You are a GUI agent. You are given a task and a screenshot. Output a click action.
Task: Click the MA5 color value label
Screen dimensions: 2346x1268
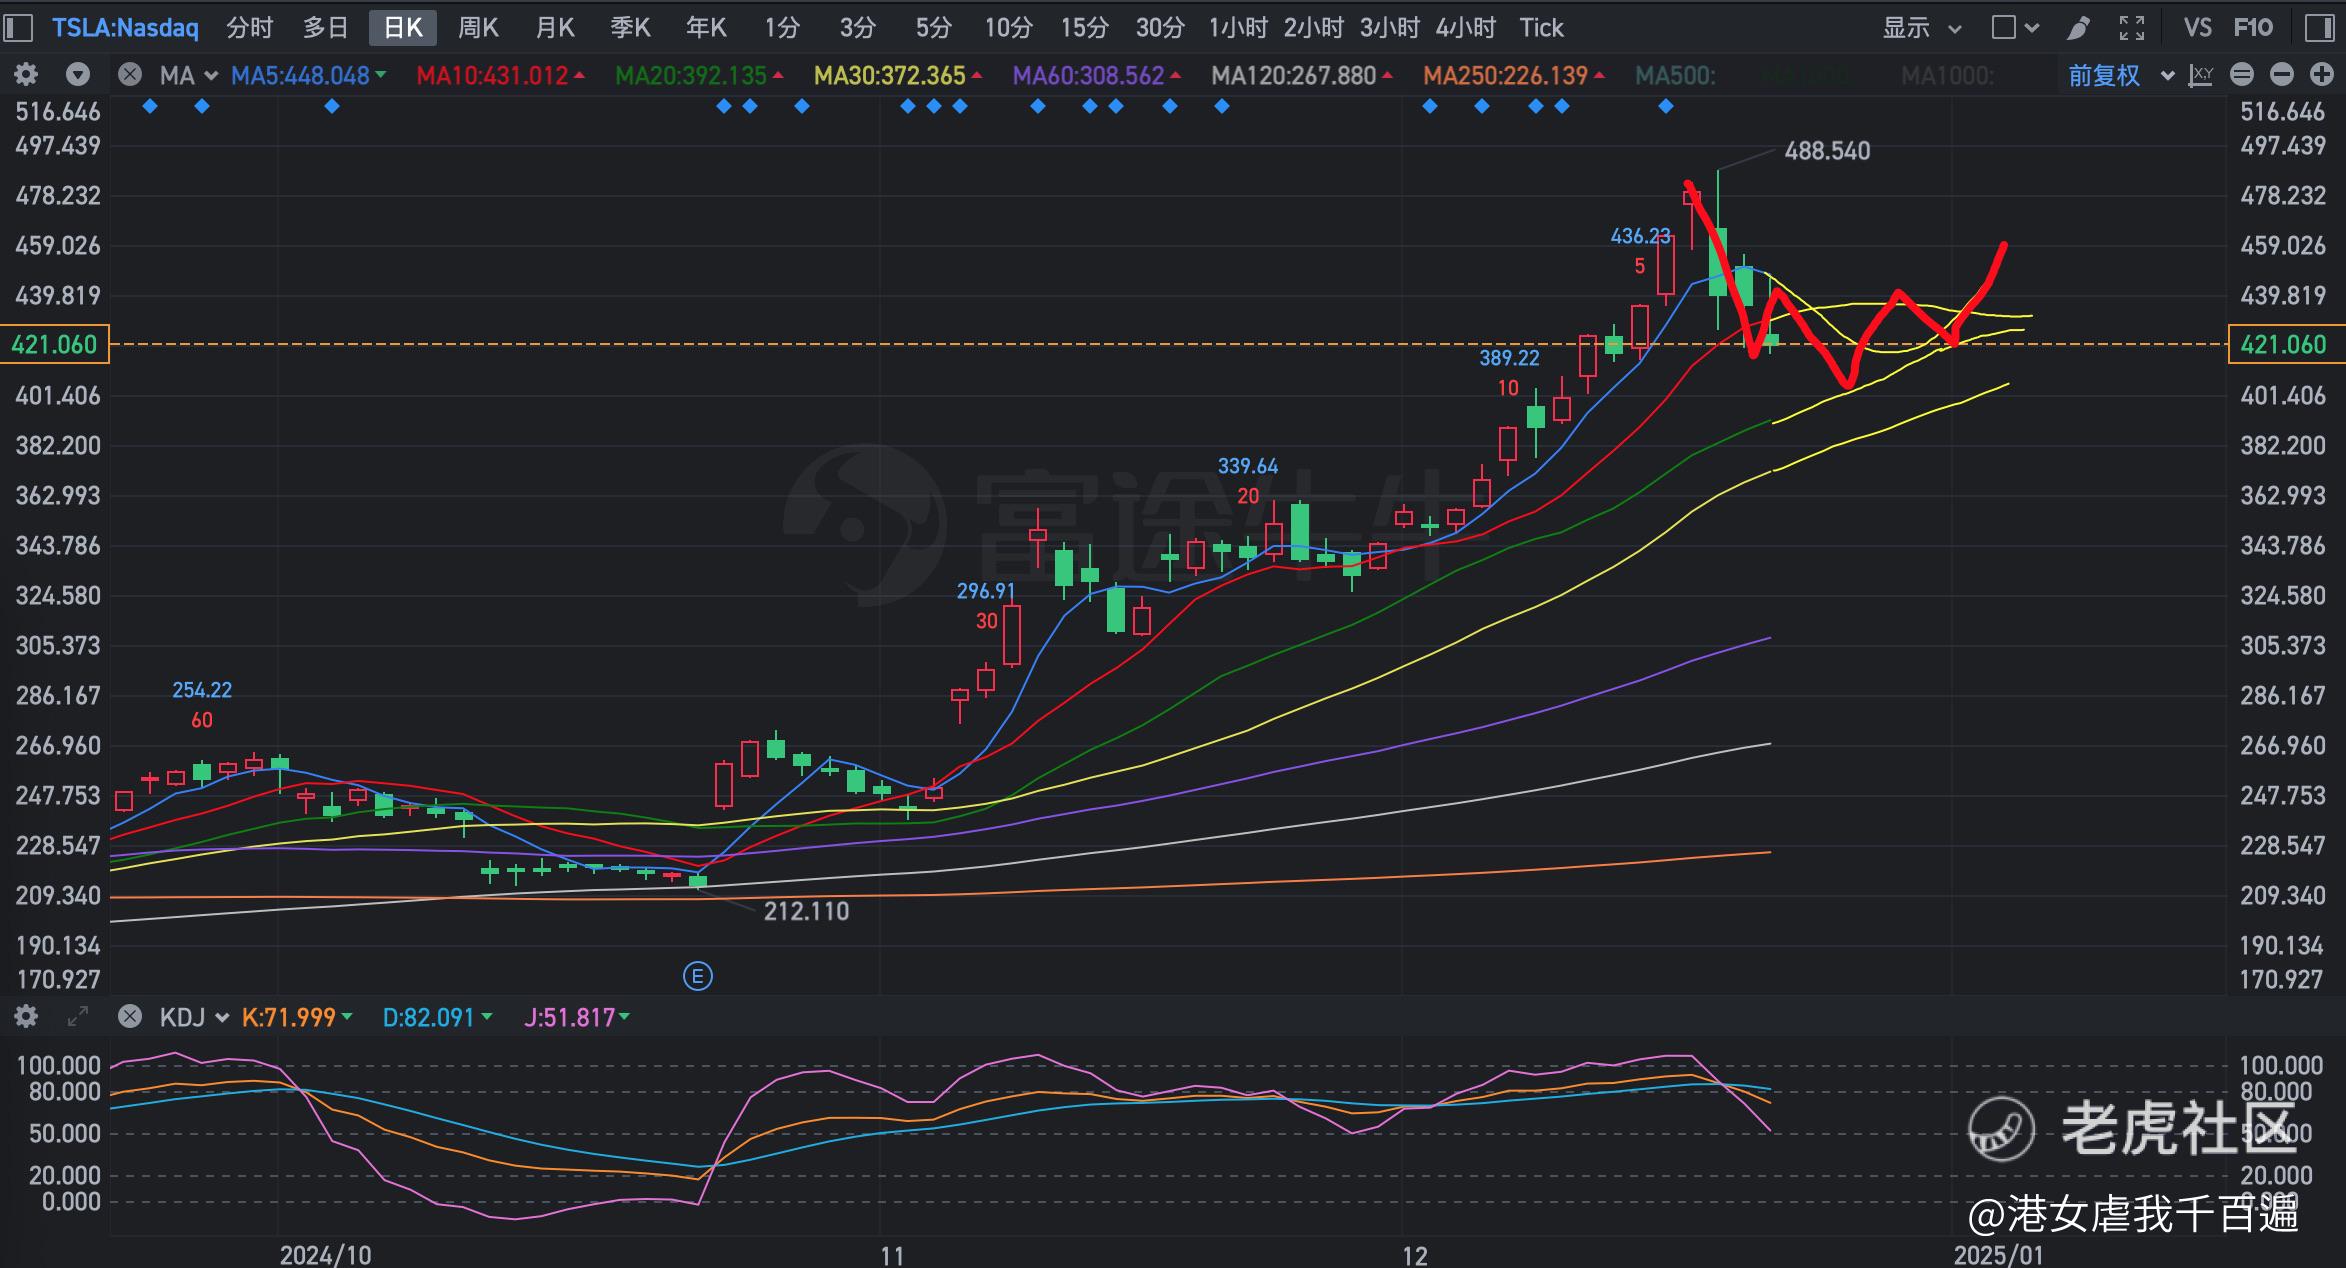coord(300,75)
